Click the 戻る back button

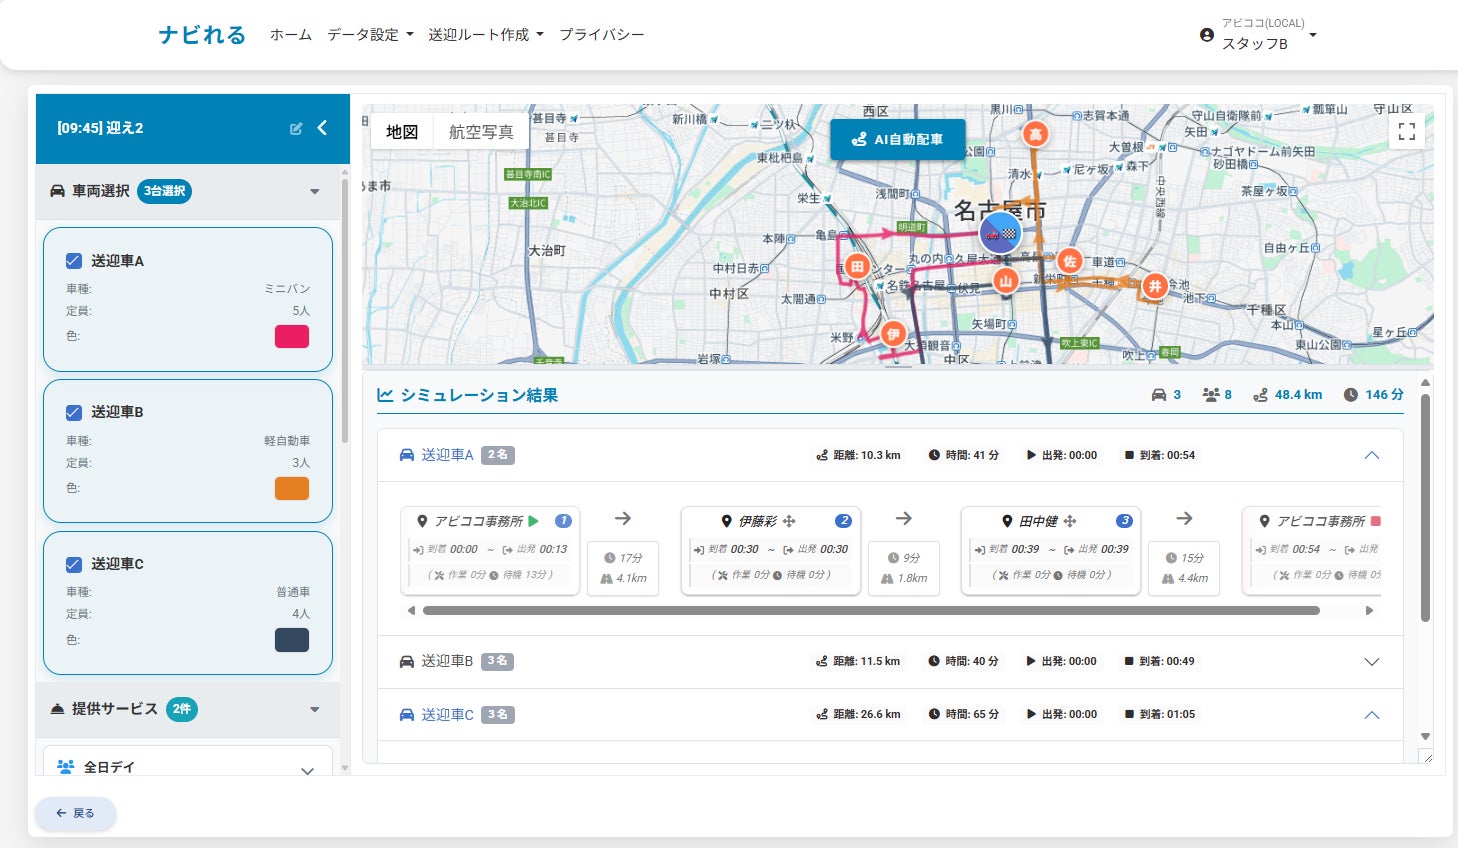tap(76, 813)
